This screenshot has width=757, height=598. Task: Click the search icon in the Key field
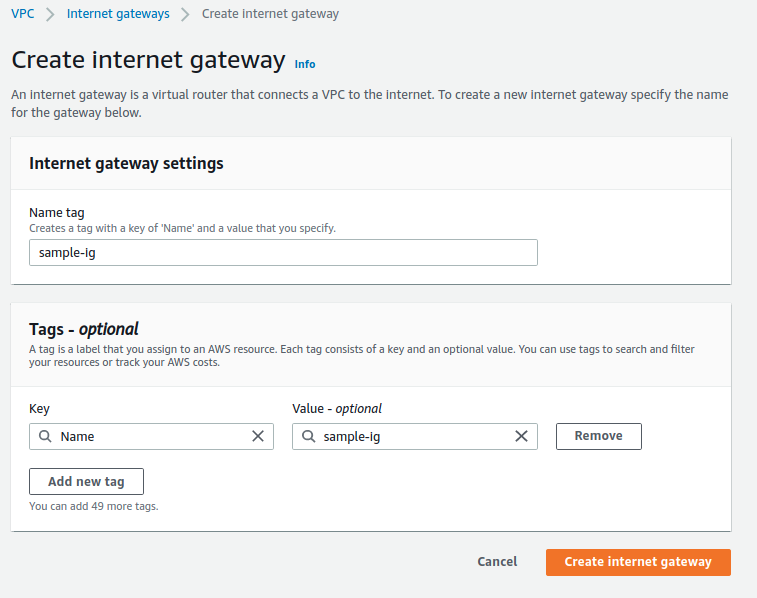point(45,436)
